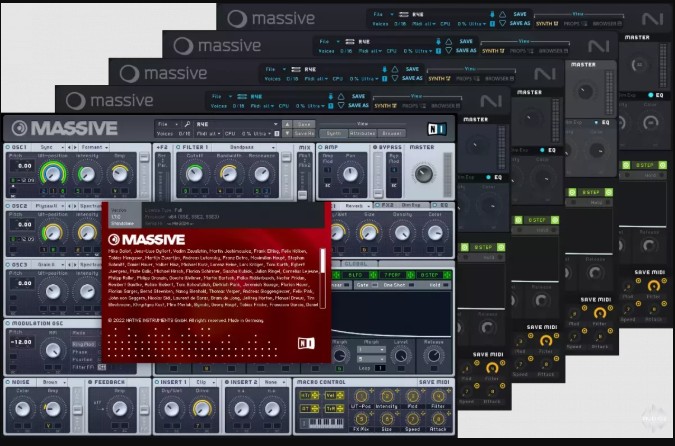
Task: Click the exclamation panic icon beside Ultra
Action: pos(277,134)
